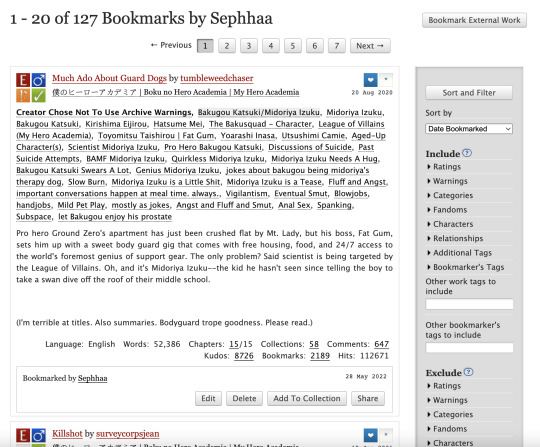Click the Vigilantism tag
540x447 pixels.
point(246,194)
